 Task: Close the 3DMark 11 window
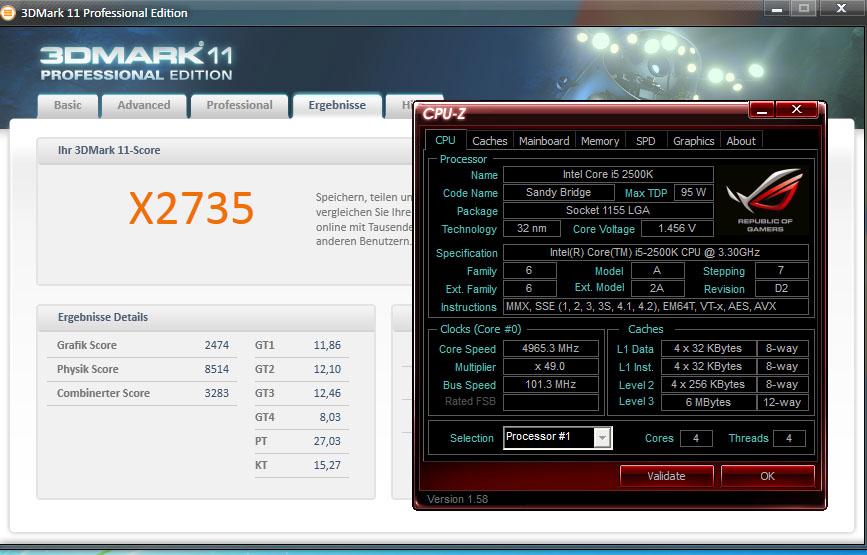pos(842,8)
